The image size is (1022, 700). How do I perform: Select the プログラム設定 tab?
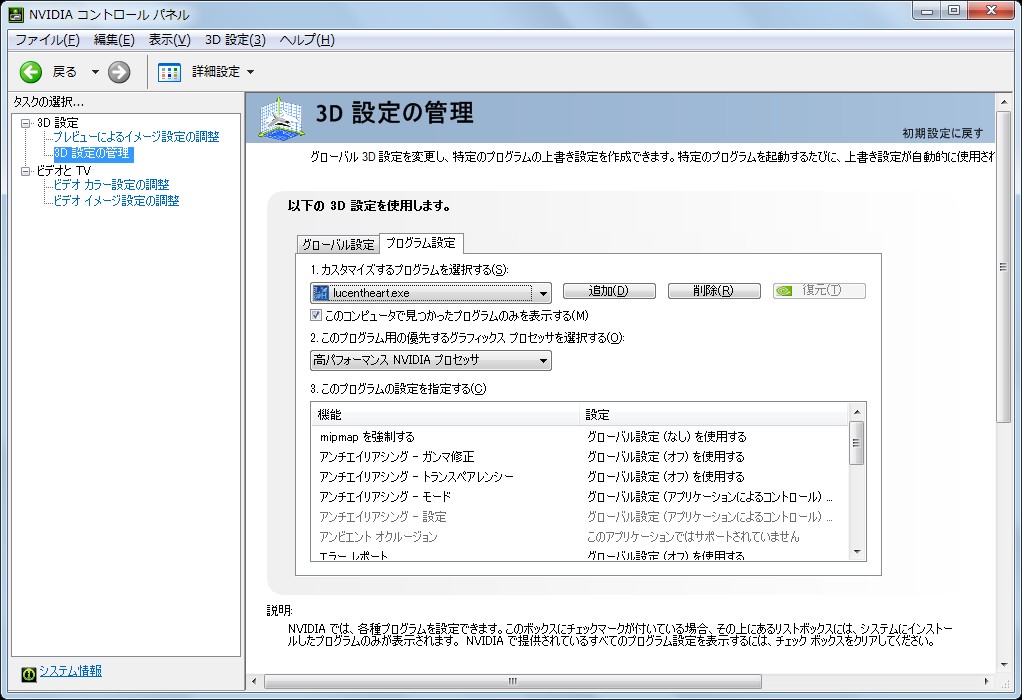421,242
